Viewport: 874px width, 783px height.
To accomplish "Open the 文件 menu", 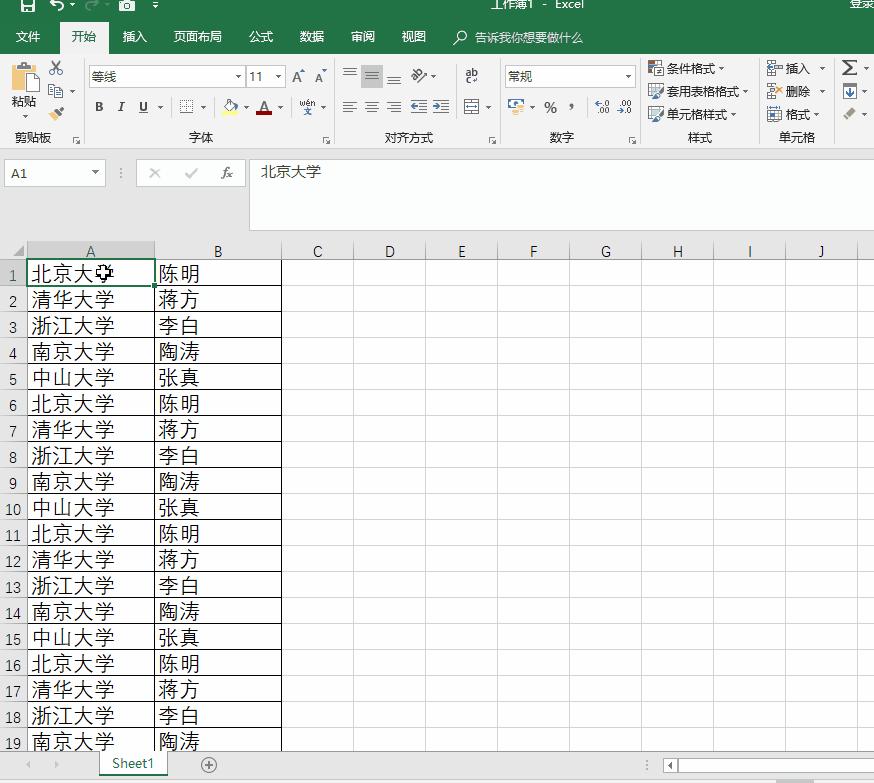I will (29, 37).
